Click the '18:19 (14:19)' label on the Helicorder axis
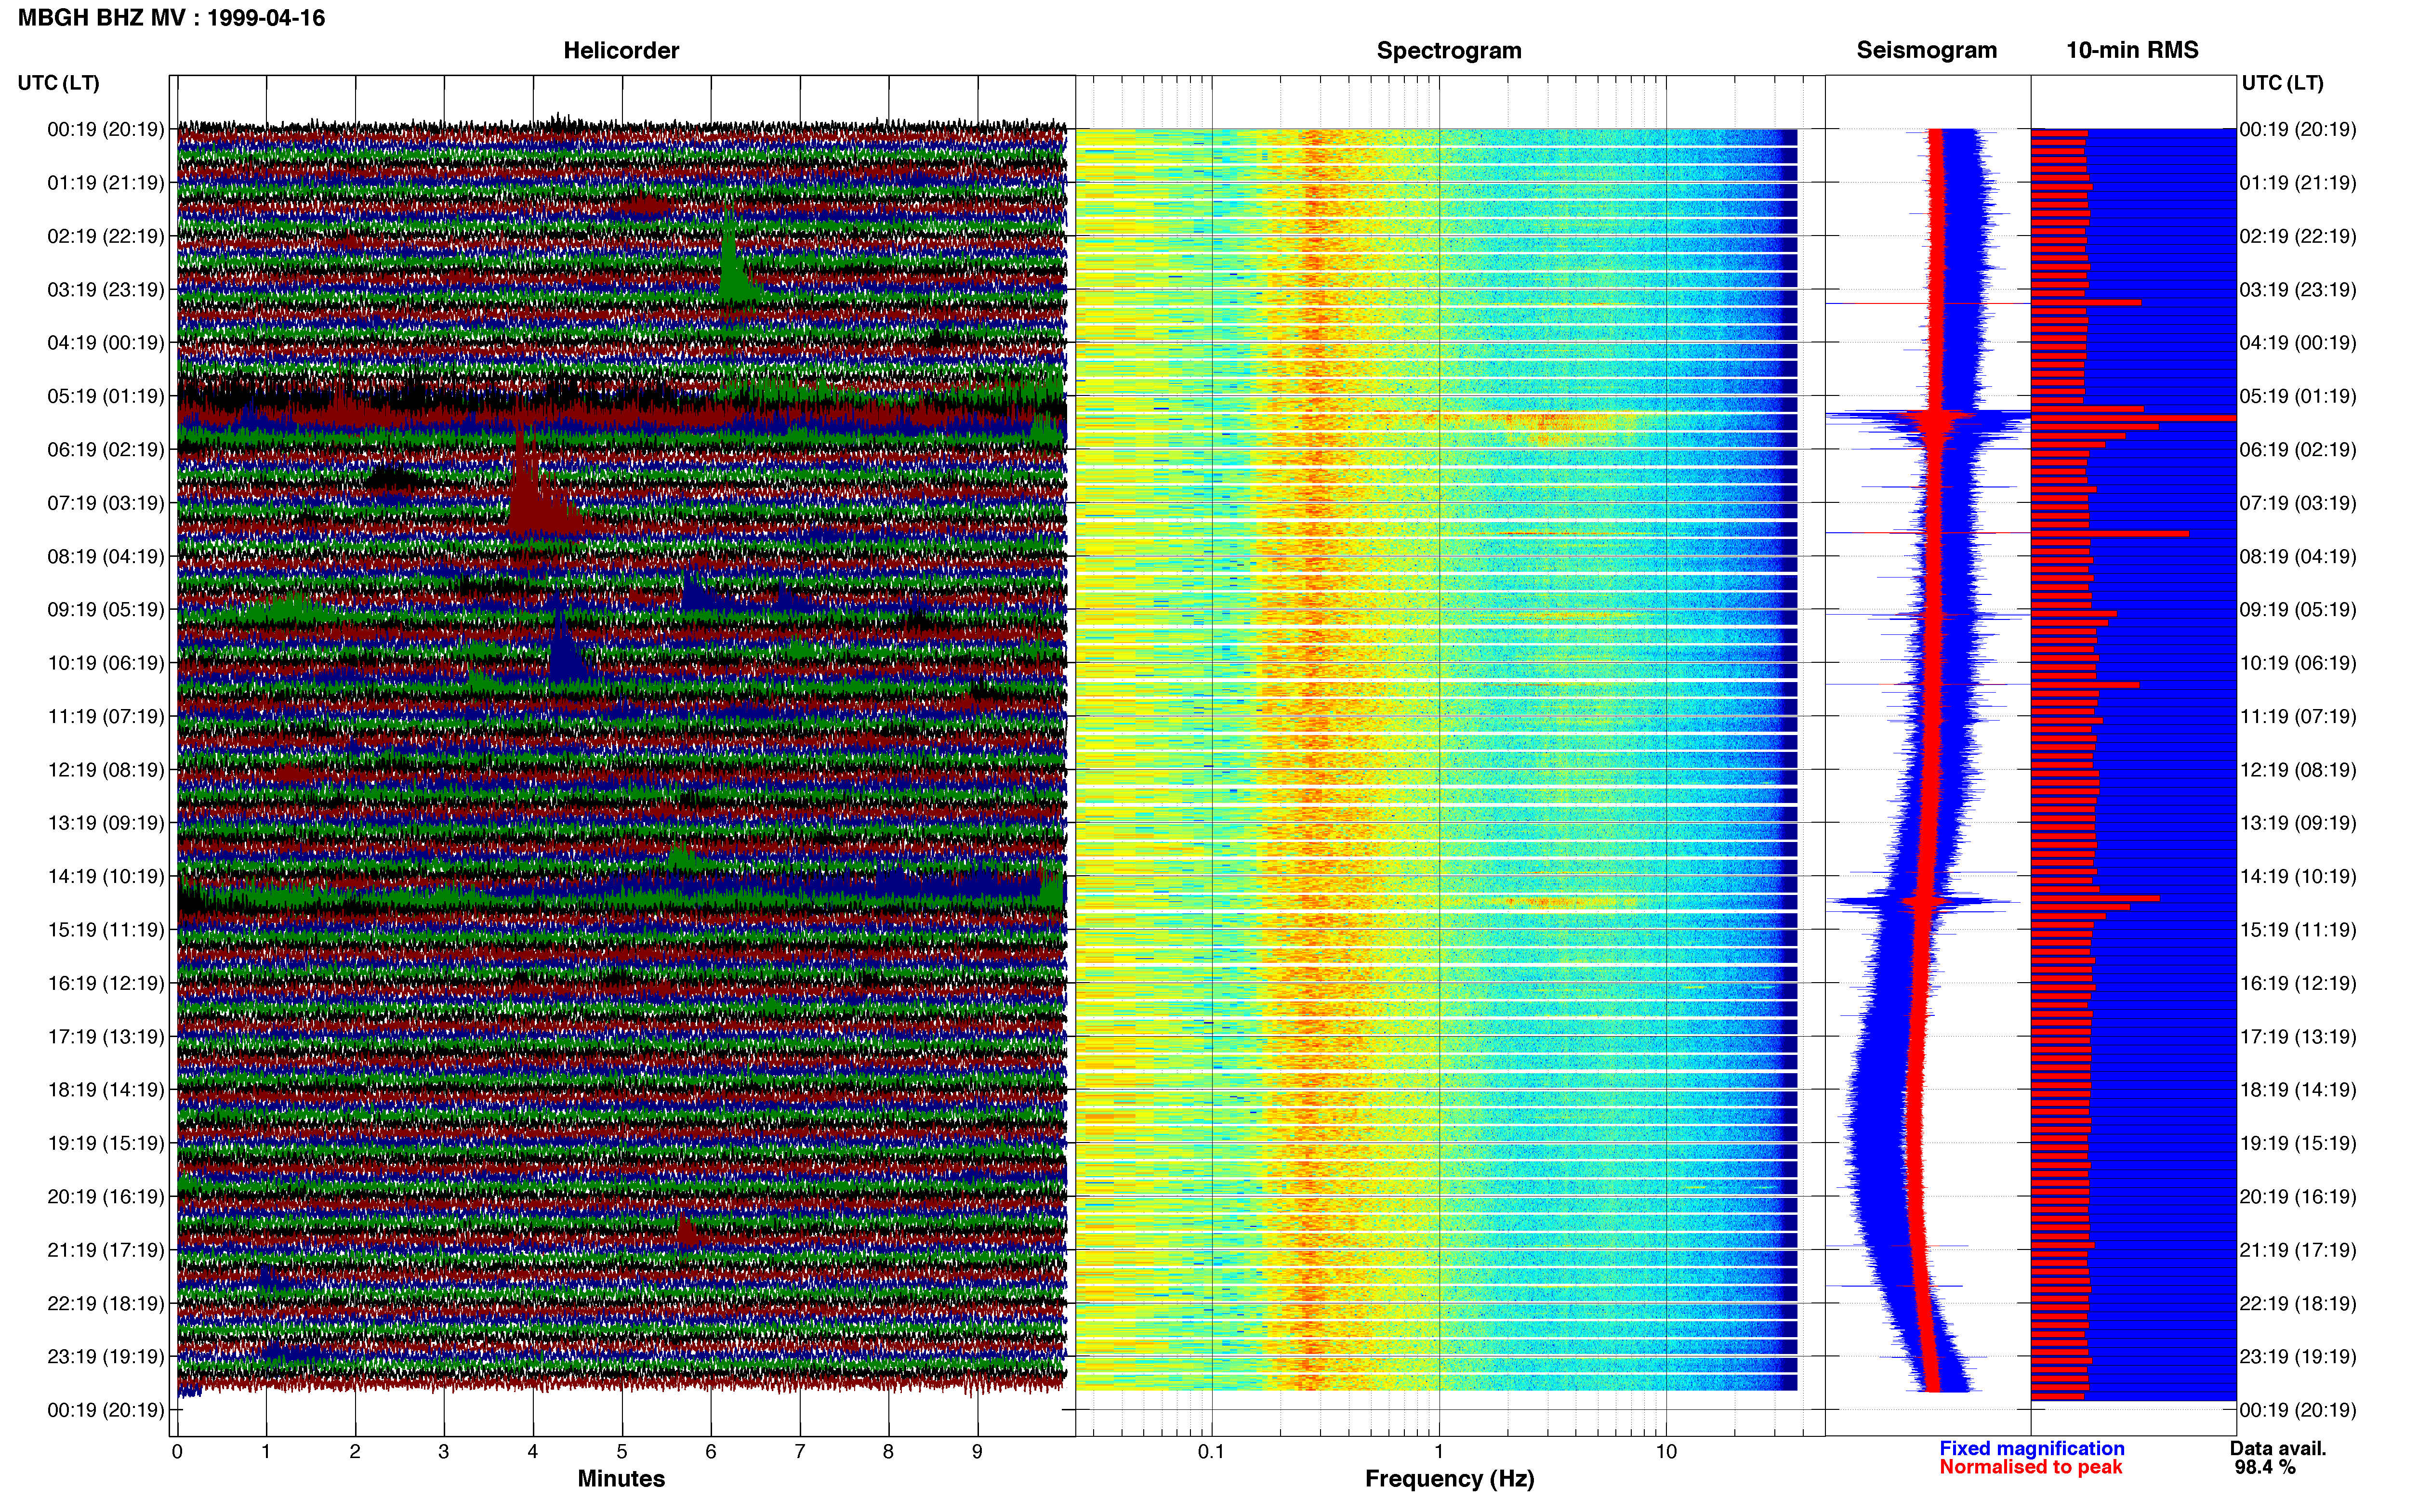This screenshot has height=1512, width=2418. point(106,1089)
